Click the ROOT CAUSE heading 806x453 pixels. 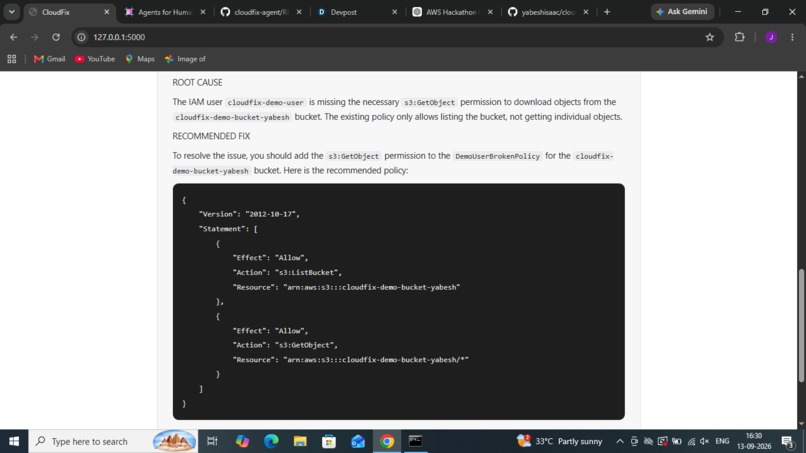coord(197,82)
